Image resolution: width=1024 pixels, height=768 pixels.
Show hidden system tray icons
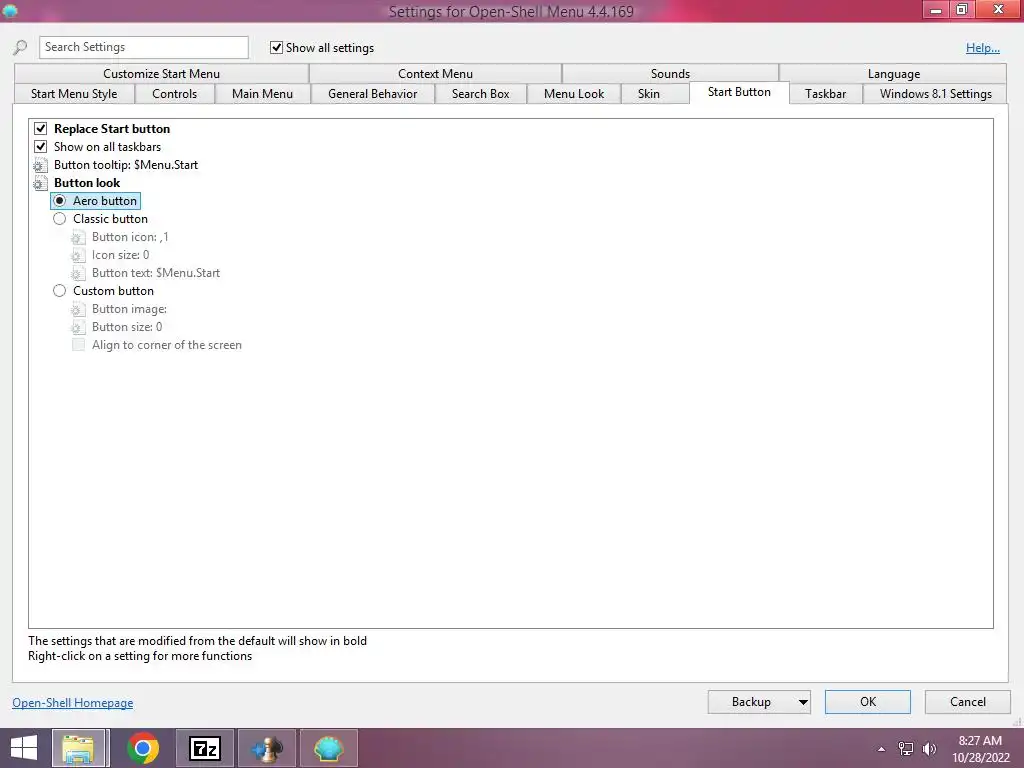tap(881, 749)
